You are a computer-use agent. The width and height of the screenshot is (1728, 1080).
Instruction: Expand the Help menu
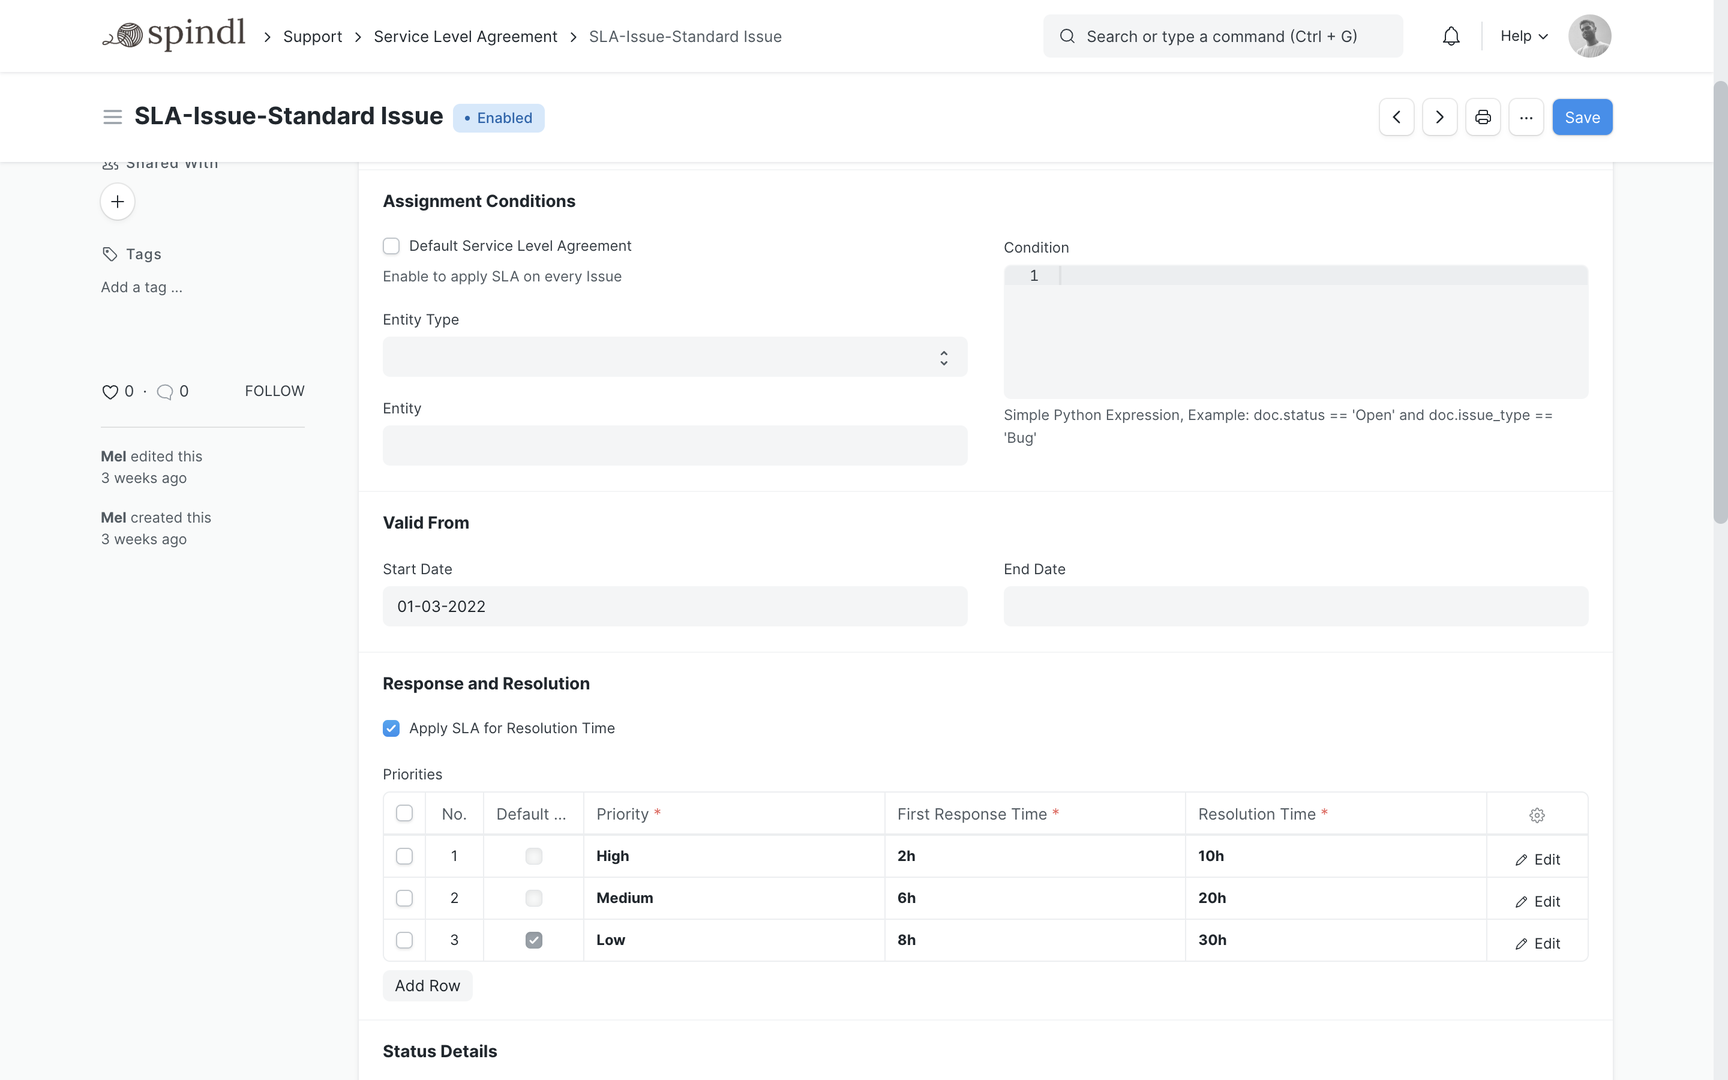tap(1524, 36)
